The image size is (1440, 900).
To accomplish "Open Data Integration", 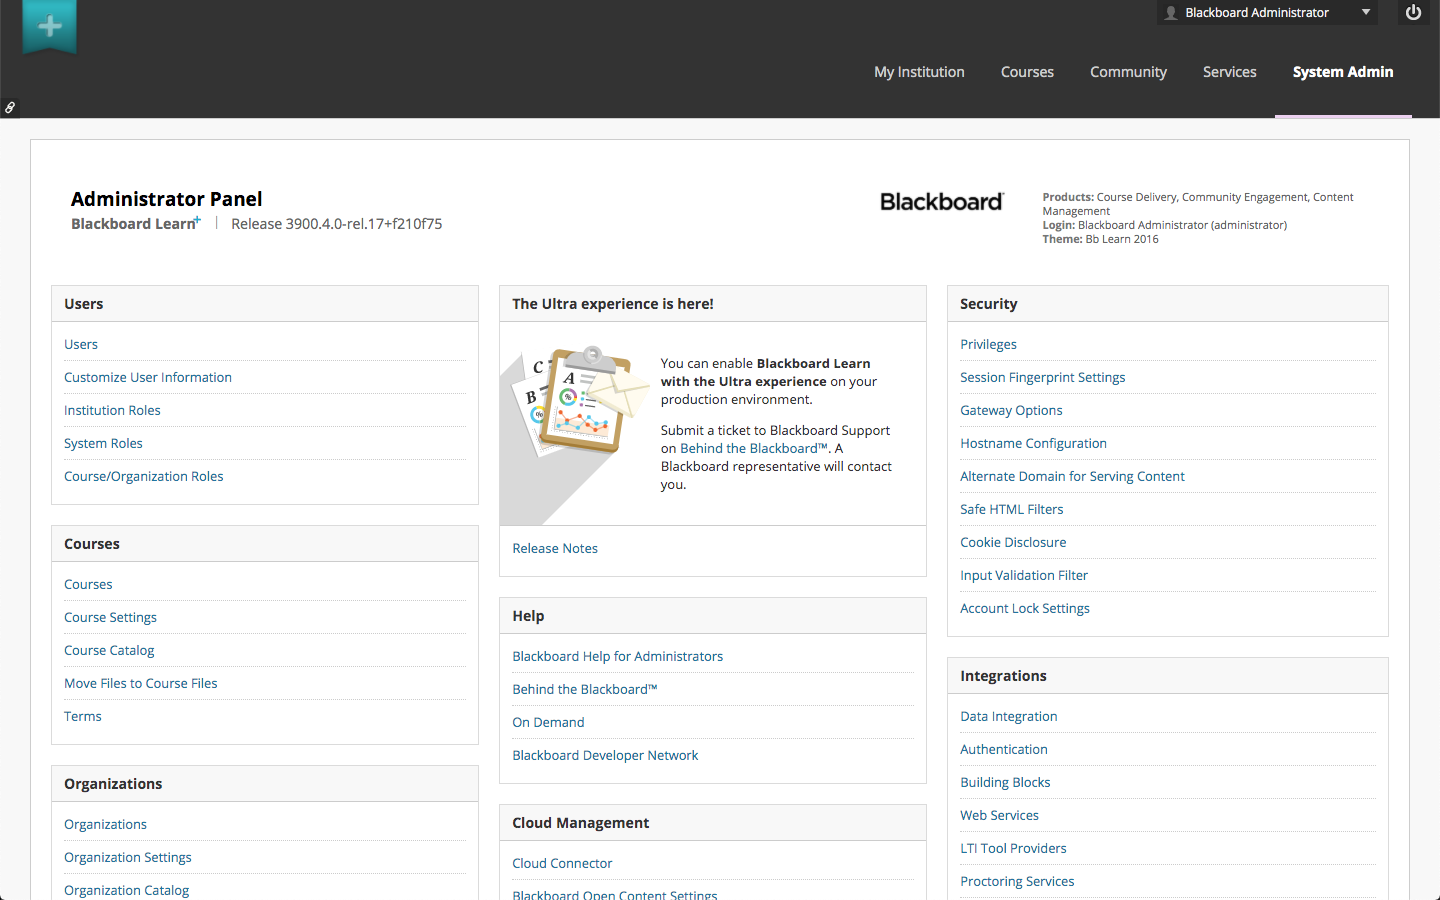I will [1008, 716].
